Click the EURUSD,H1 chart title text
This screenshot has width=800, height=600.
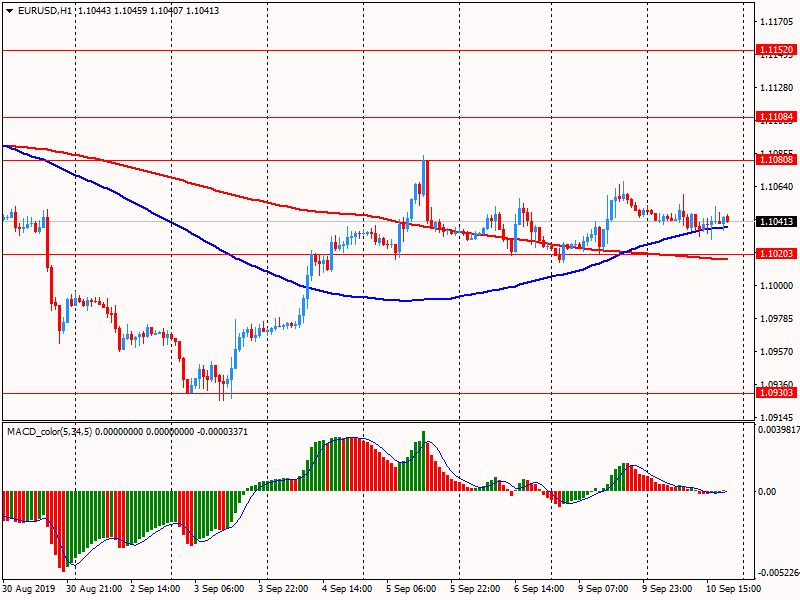(x=45, y=10)
